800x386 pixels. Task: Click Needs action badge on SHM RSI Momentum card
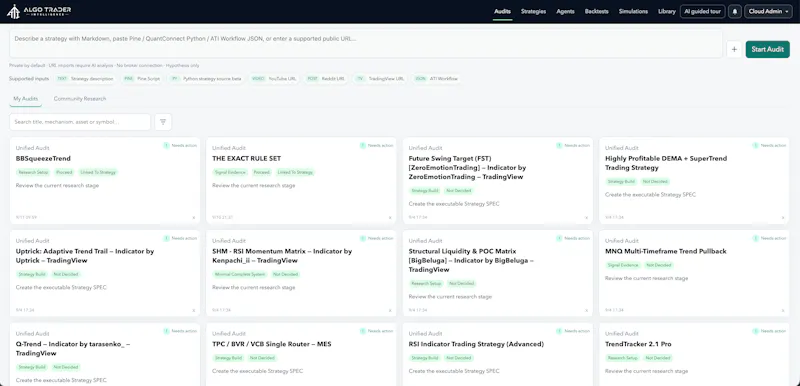coord(377,238)
